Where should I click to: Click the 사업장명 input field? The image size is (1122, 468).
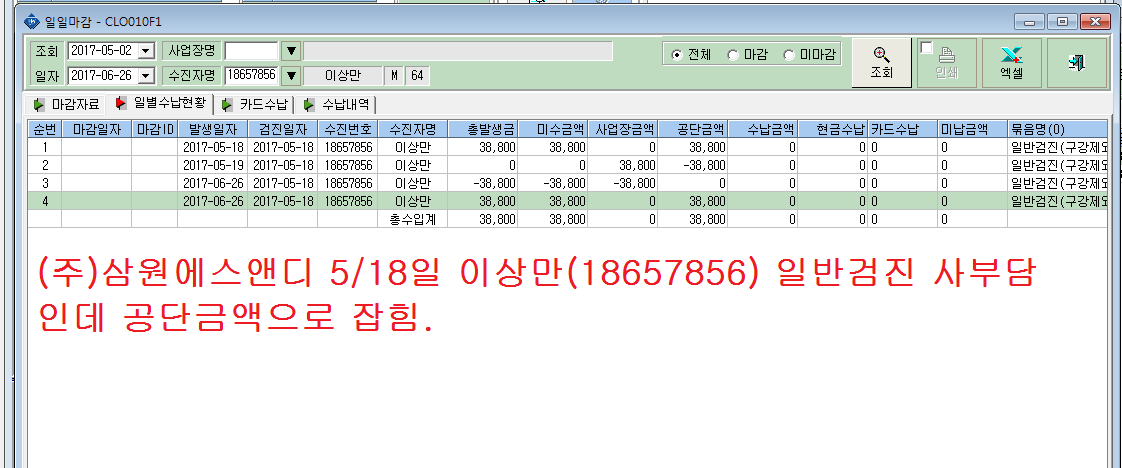click(x=251, y=51)
